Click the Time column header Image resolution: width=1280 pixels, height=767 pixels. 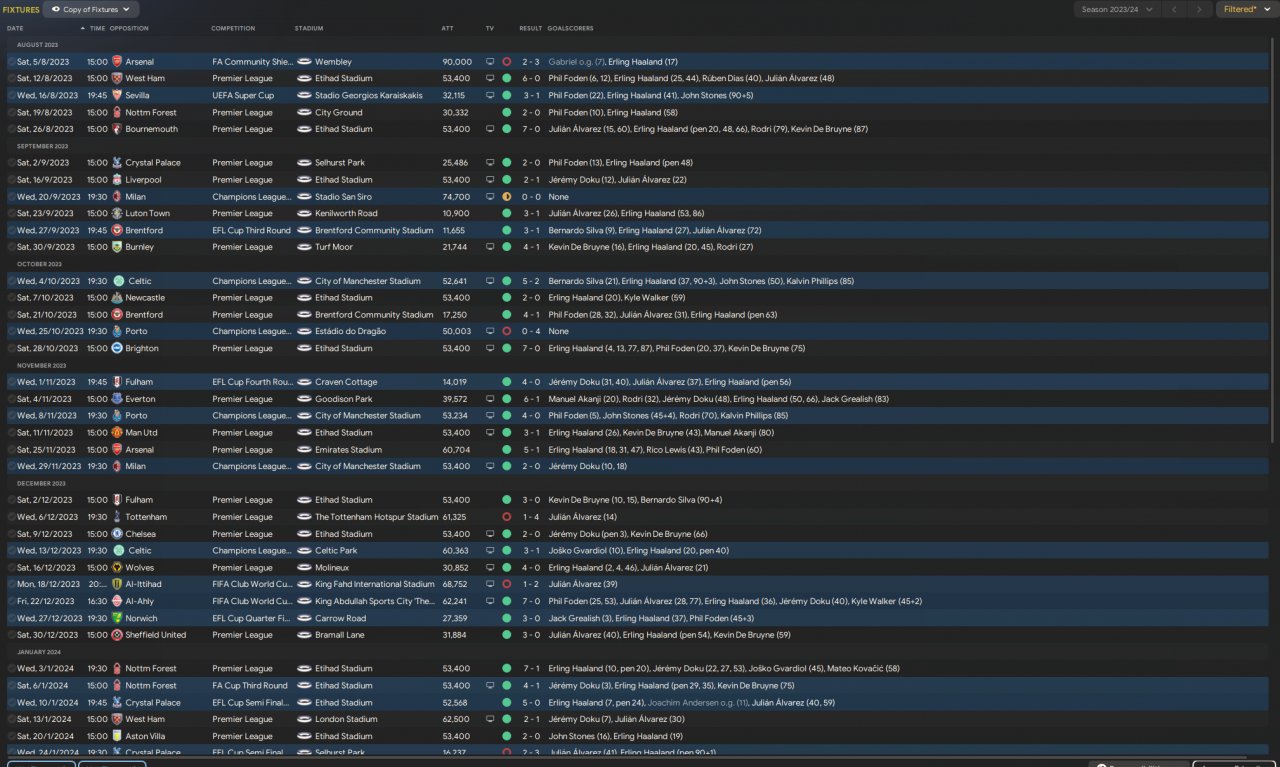[97, 29]
